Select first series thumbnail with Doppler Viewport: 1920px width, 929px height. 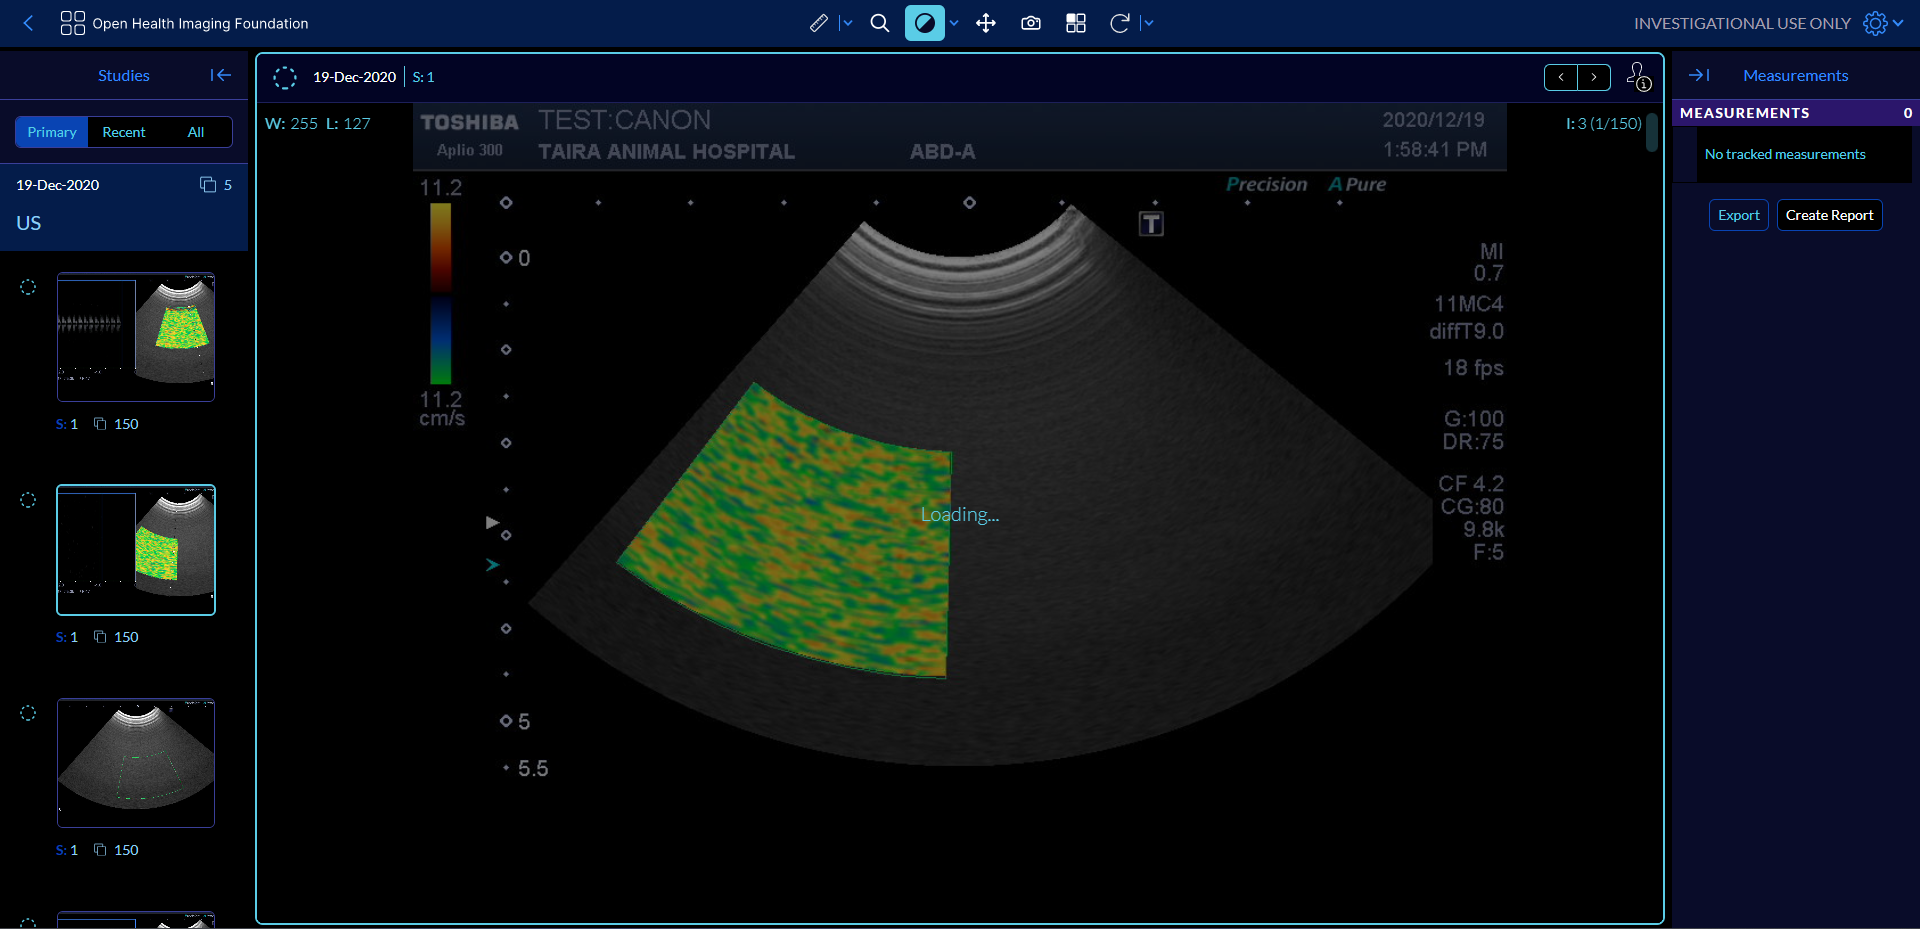pos(136,337)
